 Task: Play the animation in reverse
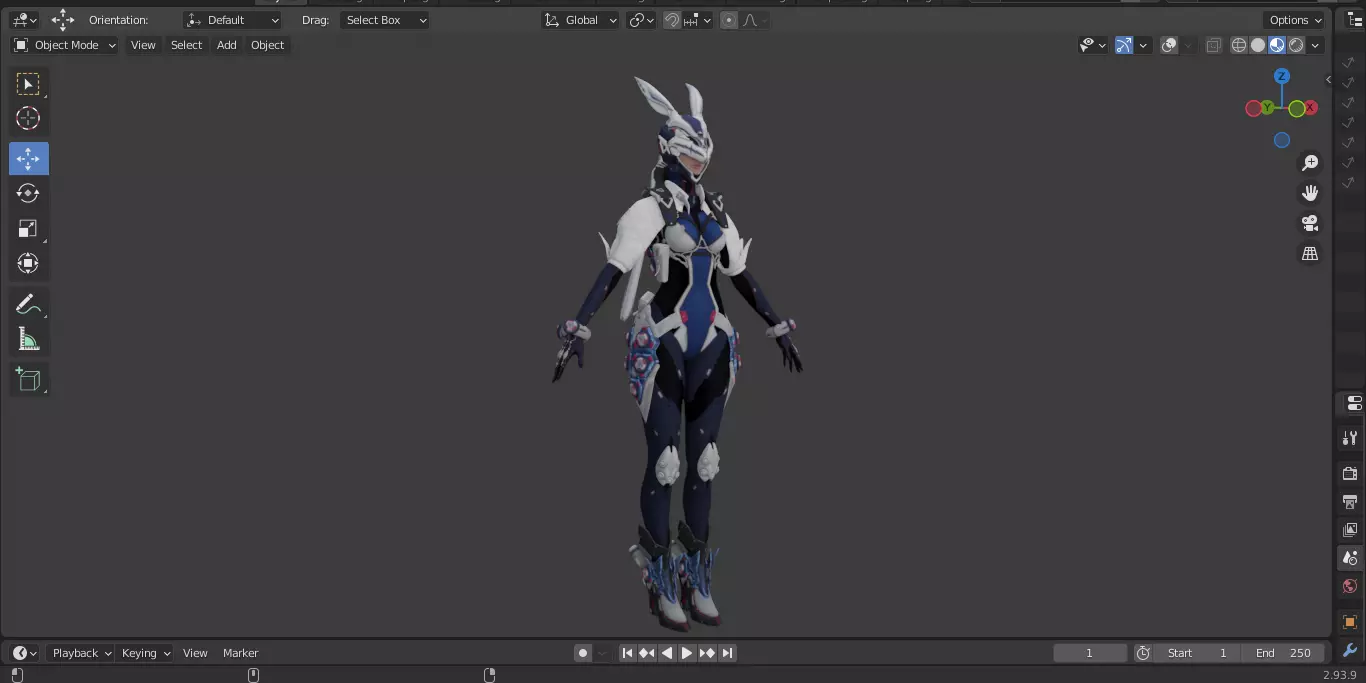667,653
